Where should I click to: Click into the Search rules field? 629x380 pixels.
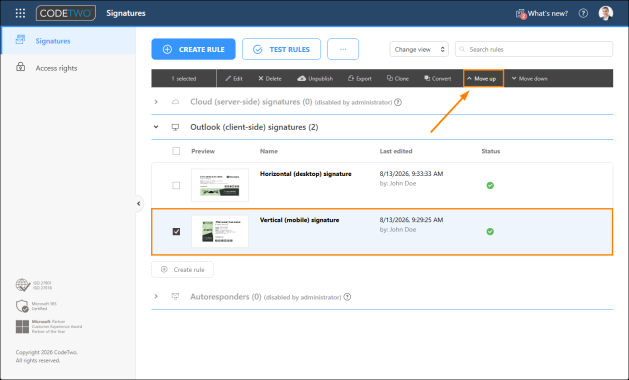tap(534, 49)
